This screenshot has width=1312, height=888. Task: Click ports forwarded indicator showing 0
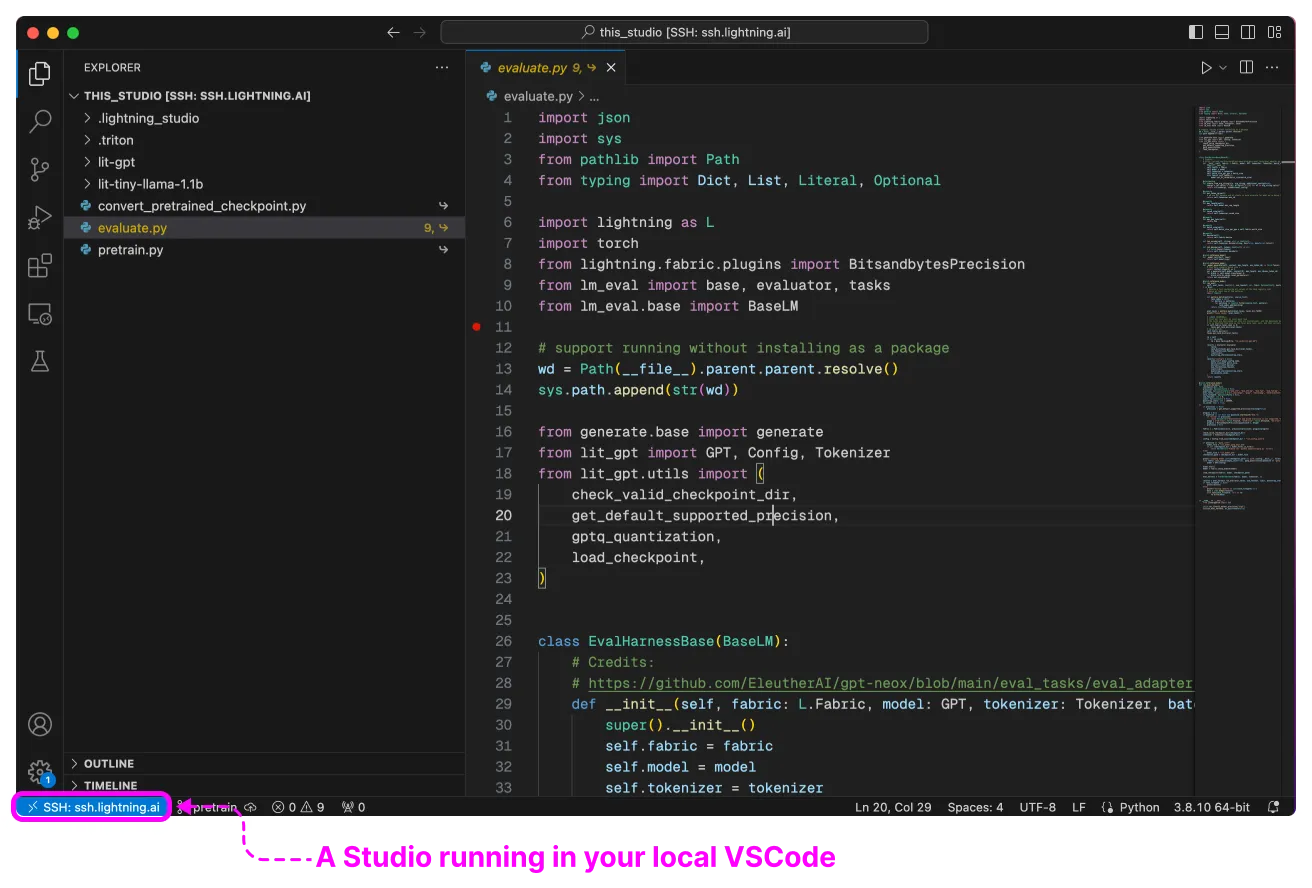[x=354, y=807]
